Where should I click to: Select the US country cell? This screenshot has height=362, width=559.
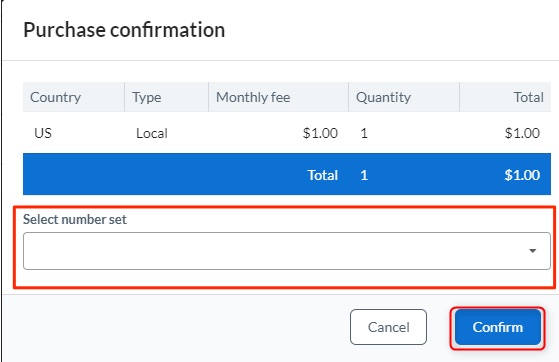(43, 133)
